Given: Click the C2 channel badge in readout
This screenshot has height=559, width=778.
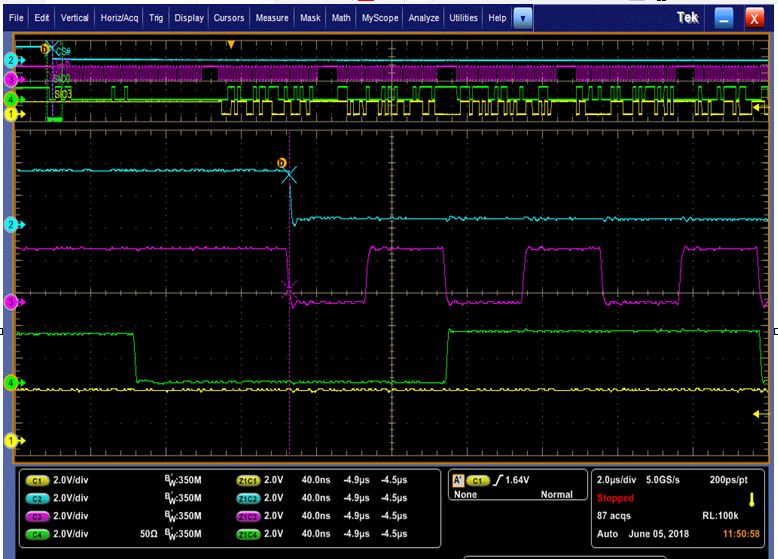Looking at the screenshot, I should point(37,498).
